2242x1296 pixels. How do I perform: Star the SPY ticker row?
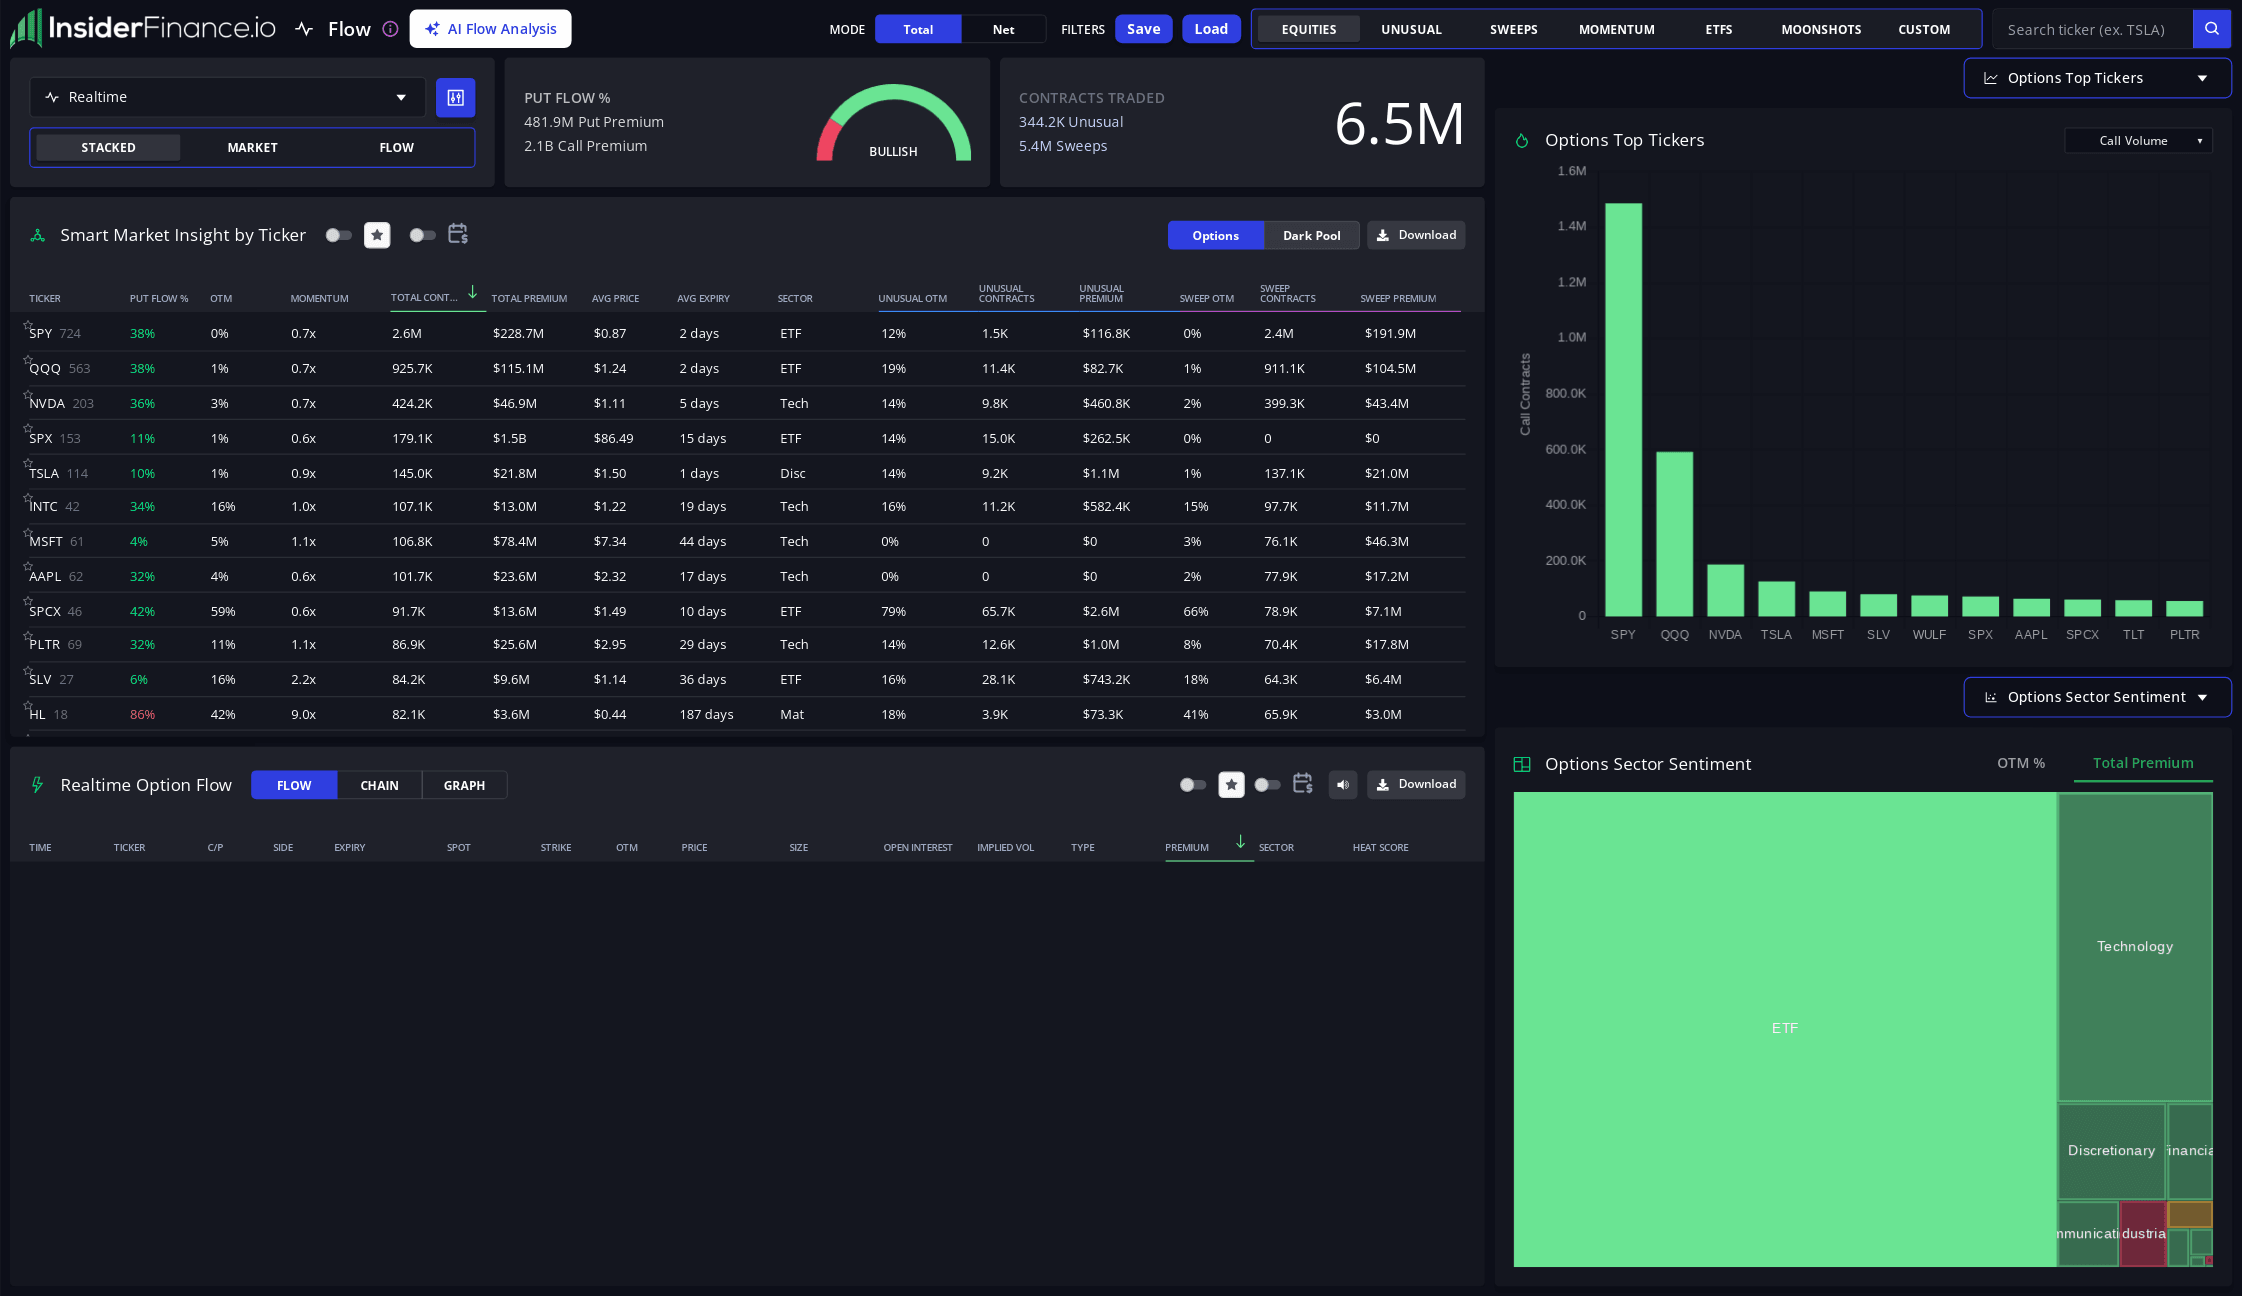28,325
